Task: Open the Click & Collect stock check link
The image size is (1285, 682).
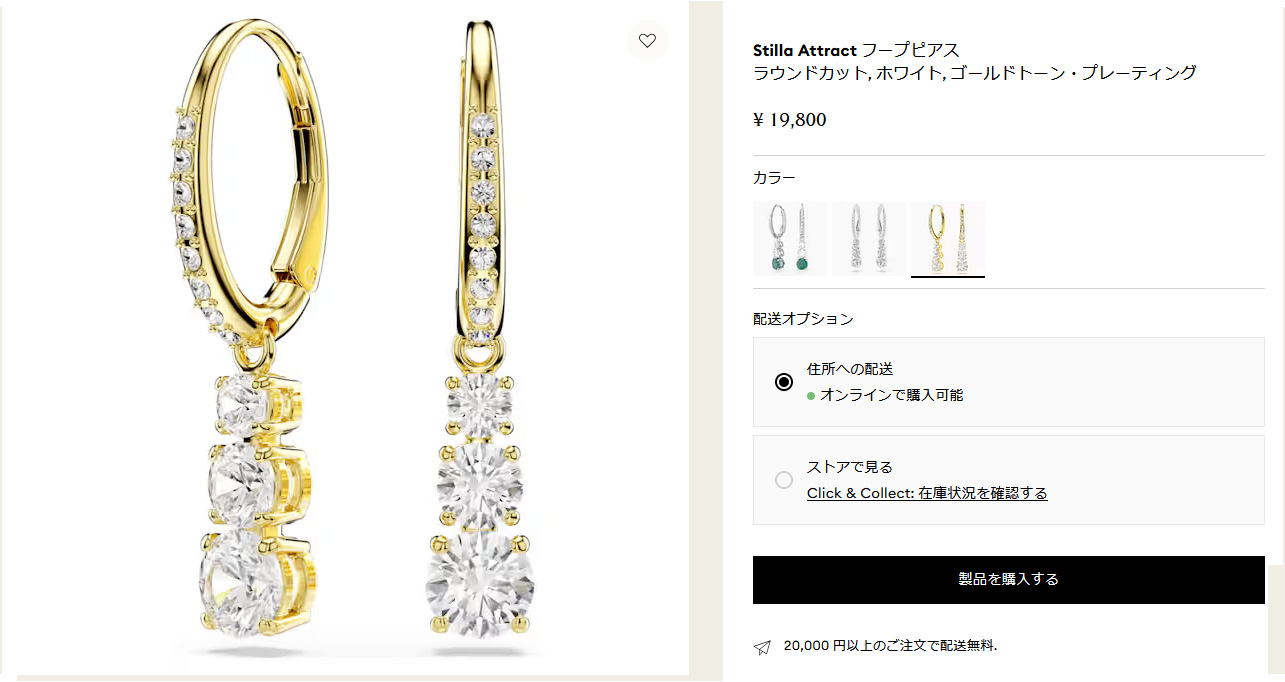Action: (928, 493)
